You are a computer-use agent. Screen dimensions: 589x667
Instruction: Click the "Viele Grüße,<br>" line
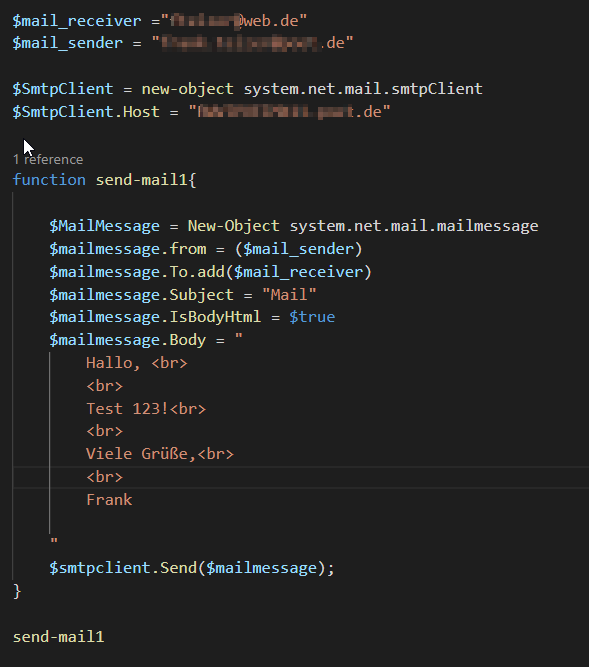[160, 454]
